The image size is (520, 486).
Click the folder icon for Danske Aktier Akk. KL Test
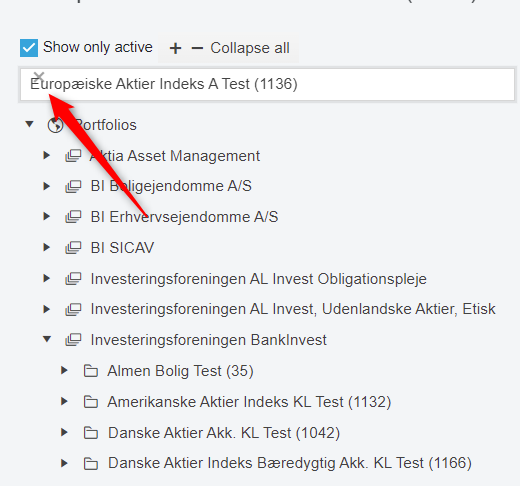pos(91,433)
